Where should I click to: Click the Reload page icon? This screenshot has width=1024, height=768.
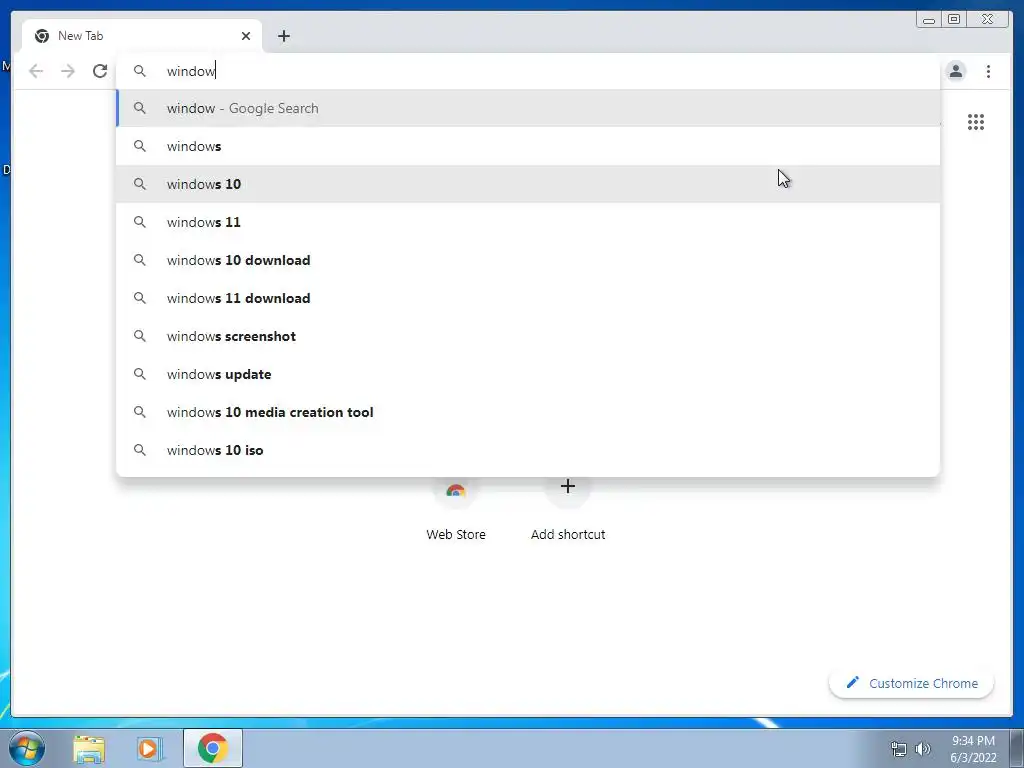(x=100, y=71)
